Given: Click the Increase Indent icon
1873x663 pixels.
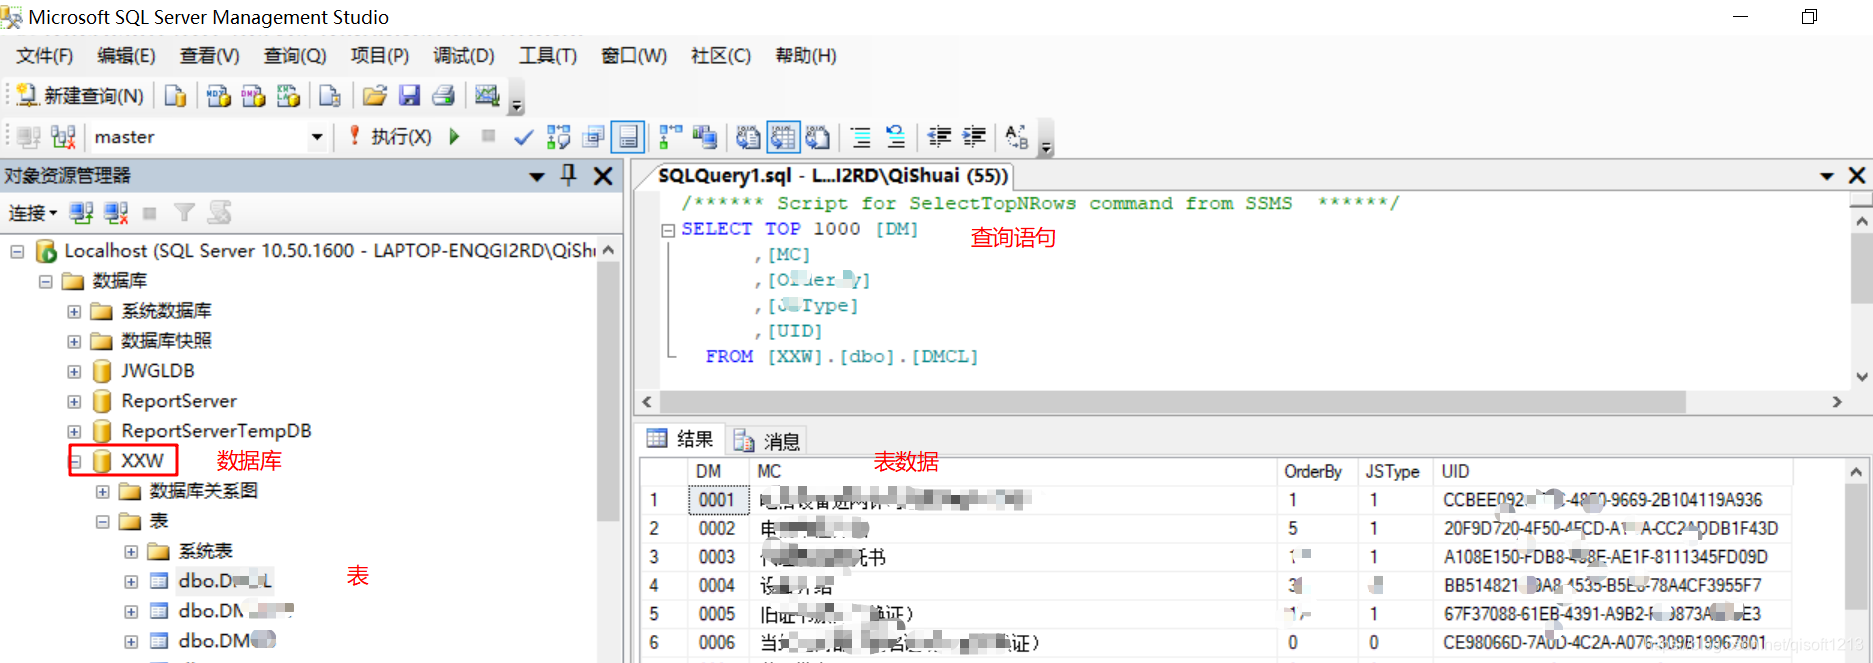Looking at the screenshot, I should pyautogui.click(x=974, y=137).
